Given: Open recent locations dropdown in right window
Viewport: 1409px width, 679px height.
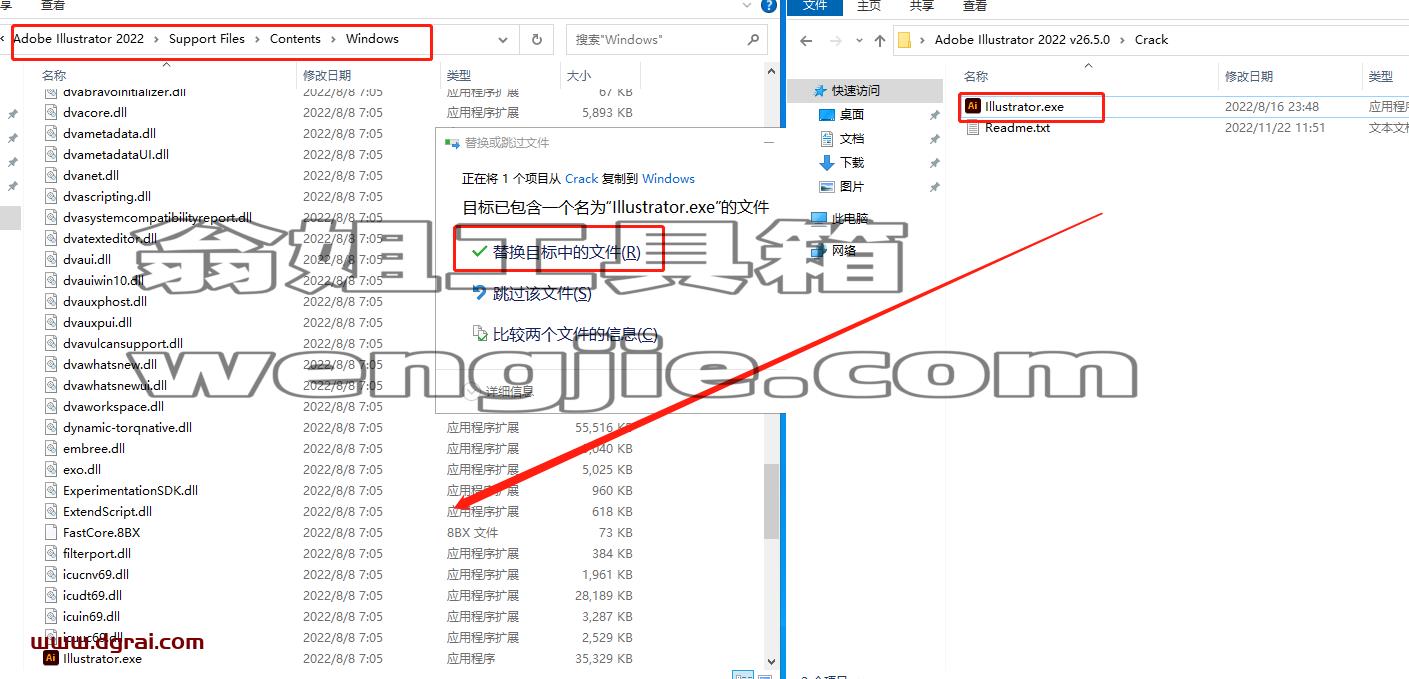Looking at the screenshot, I should [x=859, y=41].
